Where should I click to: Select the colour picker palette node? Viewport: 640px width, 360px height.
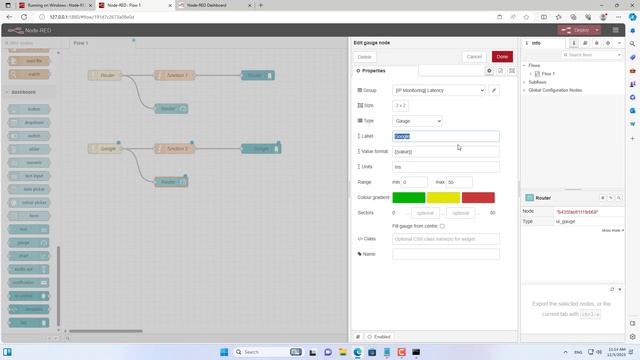29,202
